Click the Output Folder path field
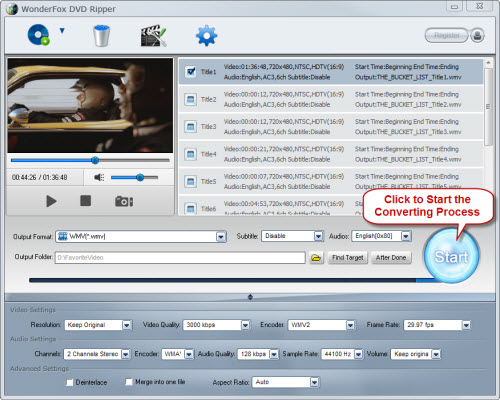 point(180,258)
